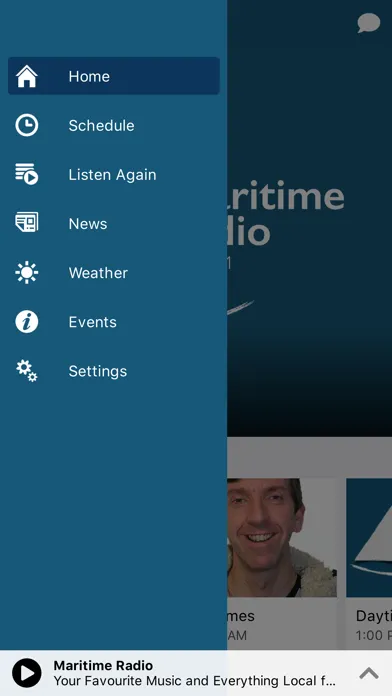392x696 pixels.
Task: Open the Settings menu item
Action: coord(114,371)
